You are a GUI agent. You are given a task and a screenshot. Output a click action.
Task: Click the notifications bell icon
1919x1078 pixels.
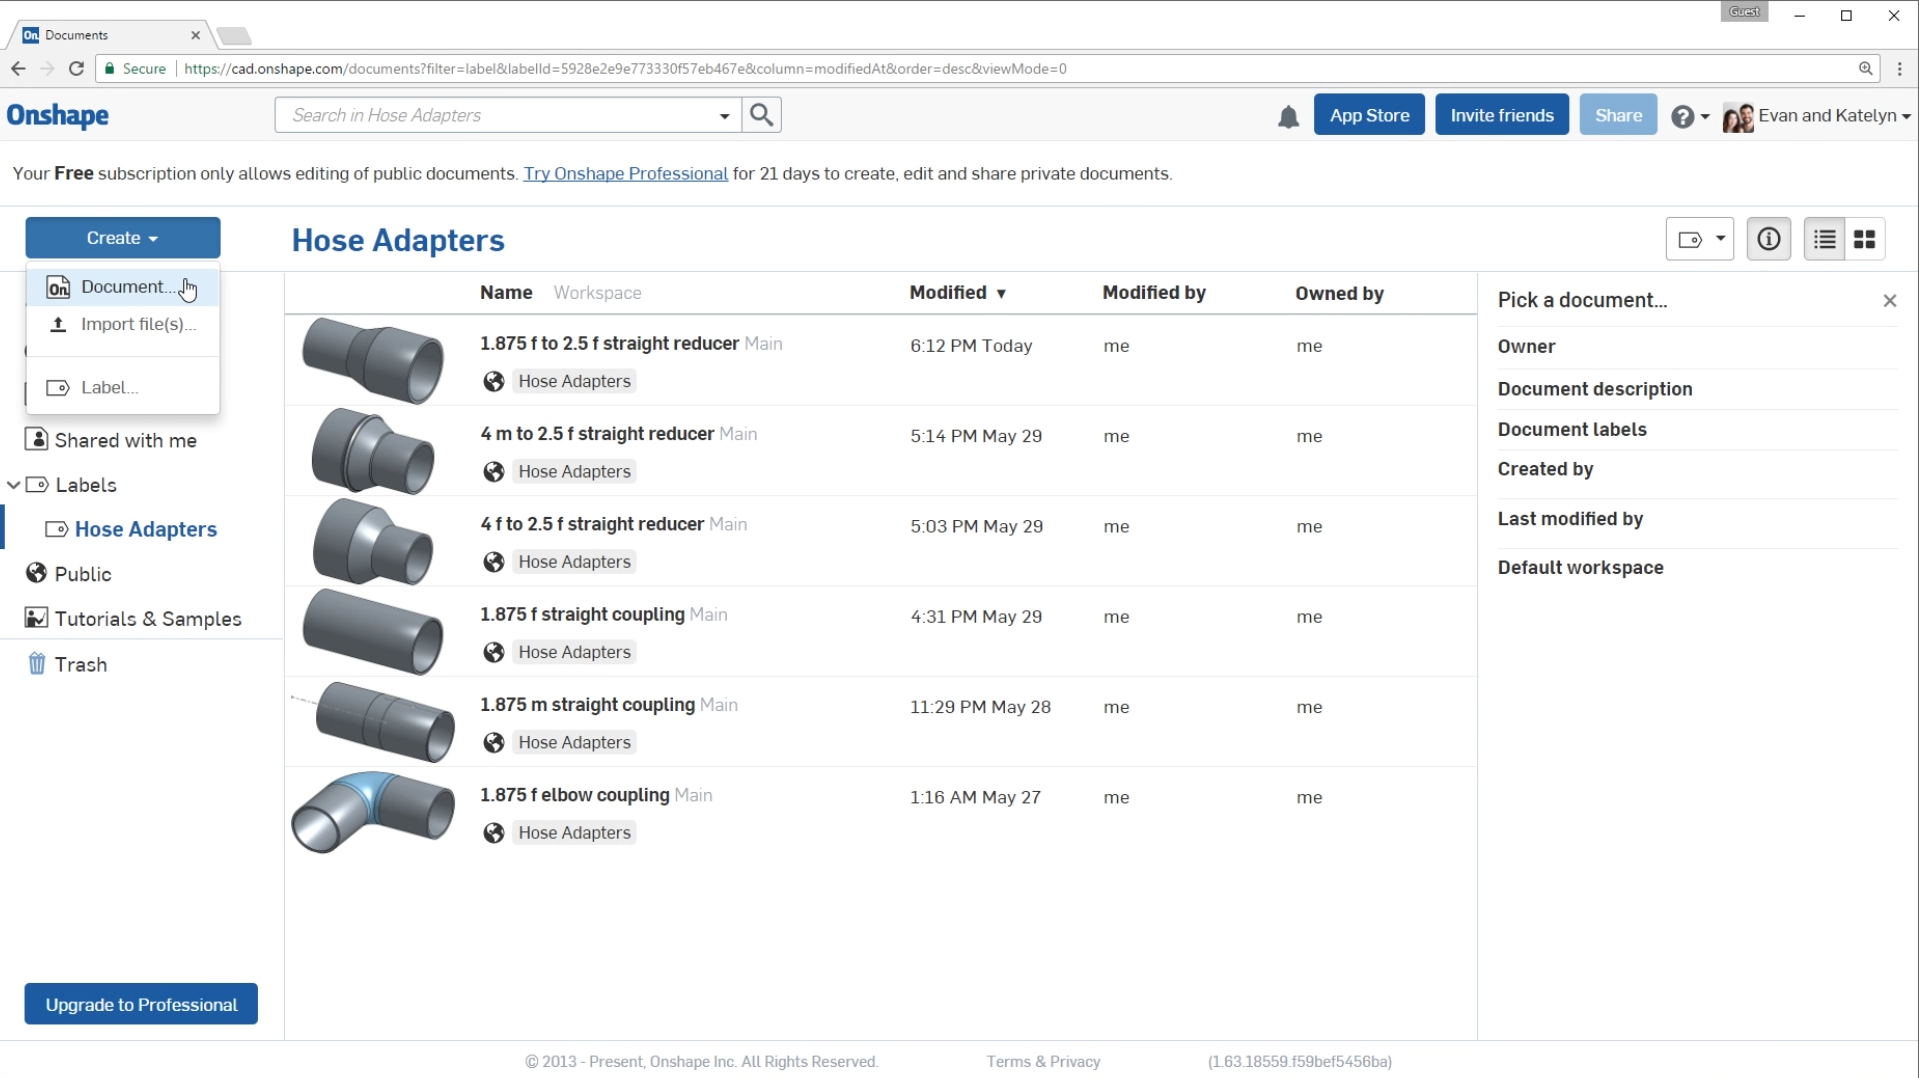tap(1288, 117)
